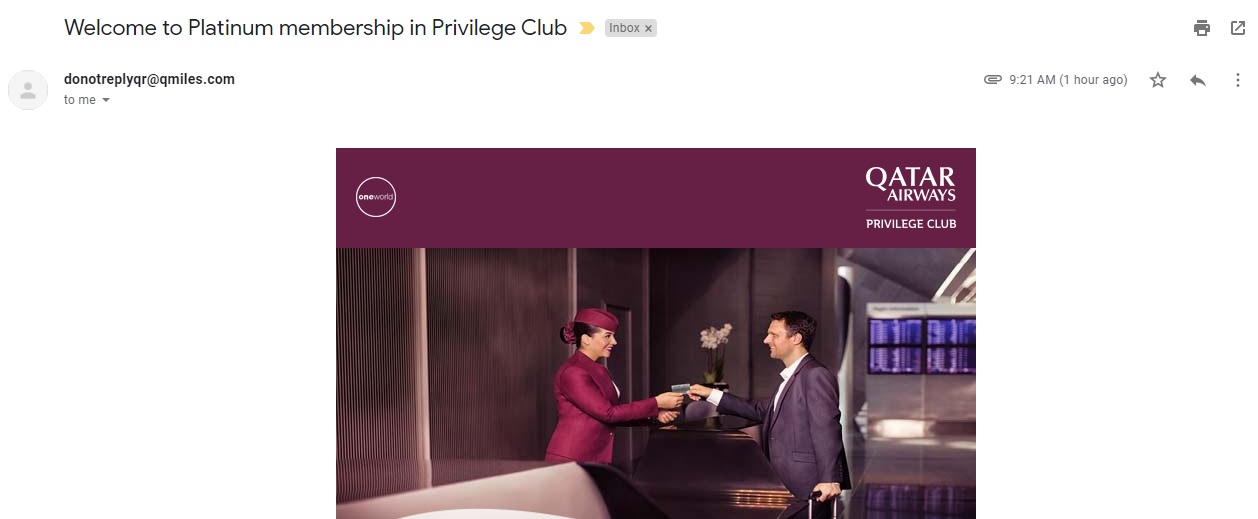Click the Qatar Airways logo in banner
Viewport: 1258px width, 519px height.
[910, 184]
